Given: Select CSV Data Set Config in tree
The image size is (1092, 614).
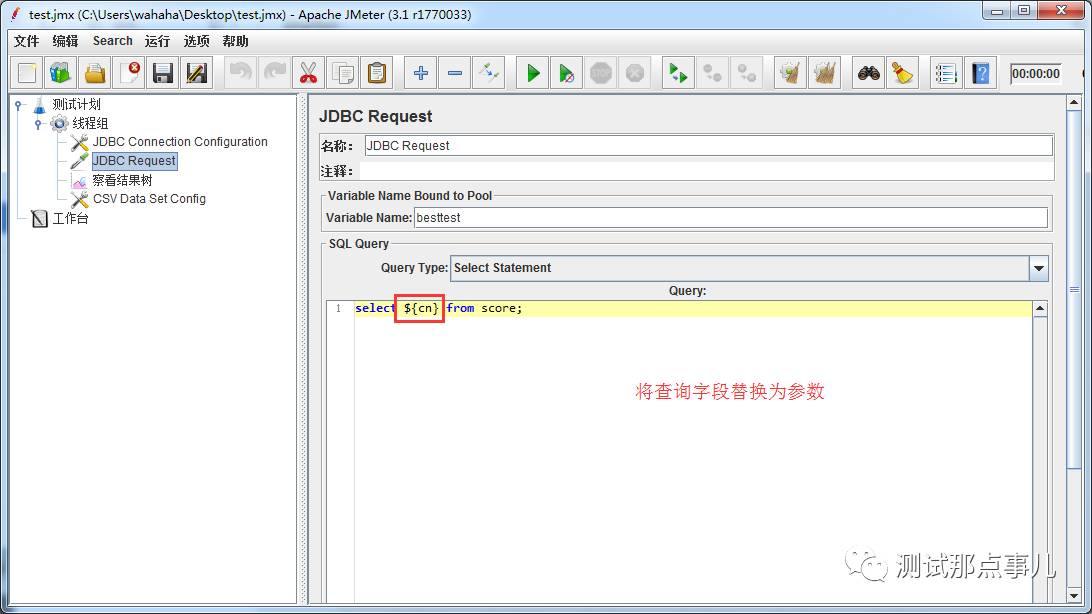Looking at the screenshot, I should pos(149,199).
